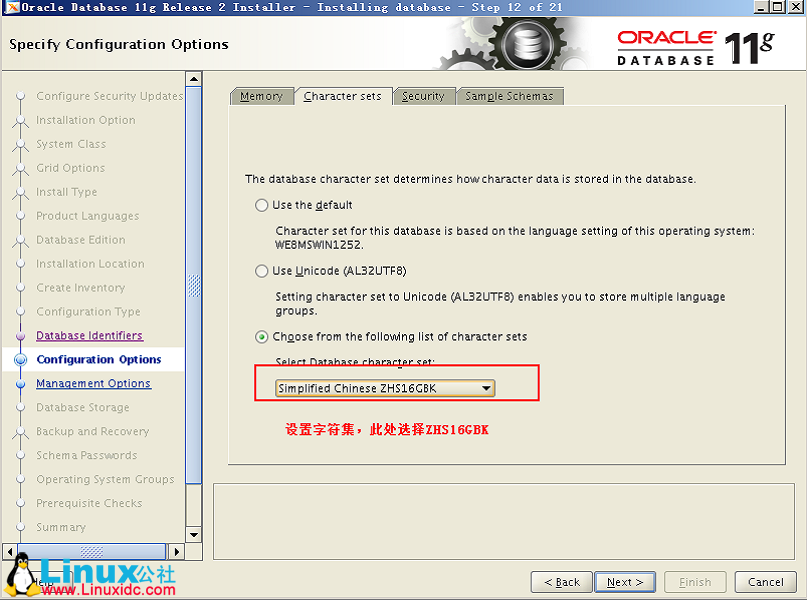
Task: Switch to the Memory tab
Action: 261,96
